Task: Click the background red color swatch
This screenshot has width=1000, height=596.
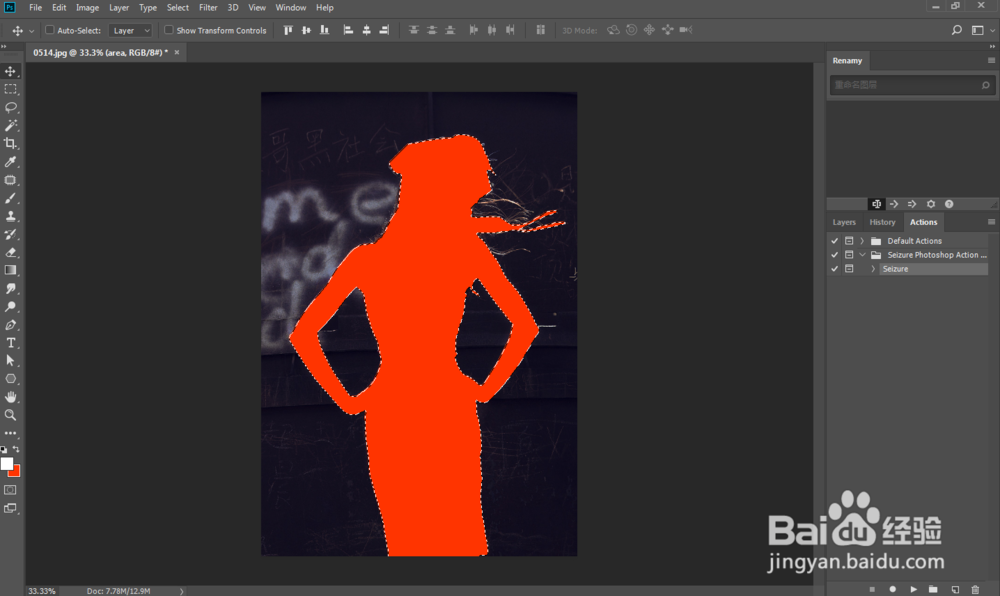Action: (15, 472)
